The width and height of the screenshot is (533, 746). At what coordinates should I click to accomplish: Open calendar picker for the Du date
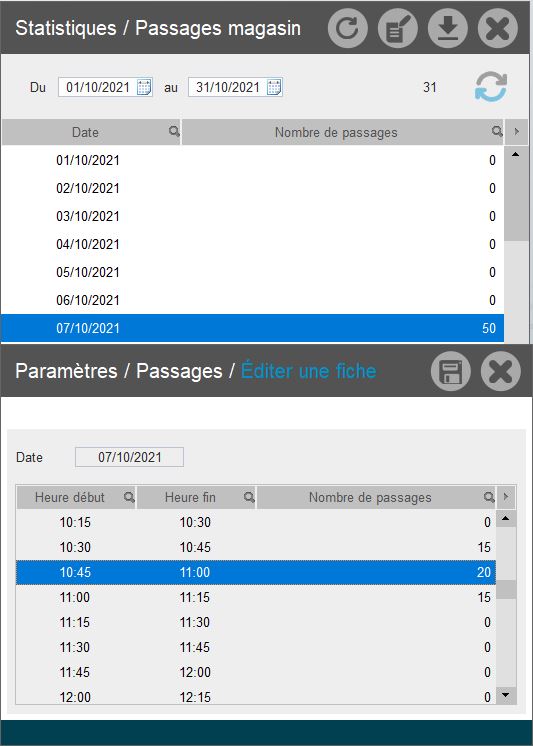[x=144, y=87]
